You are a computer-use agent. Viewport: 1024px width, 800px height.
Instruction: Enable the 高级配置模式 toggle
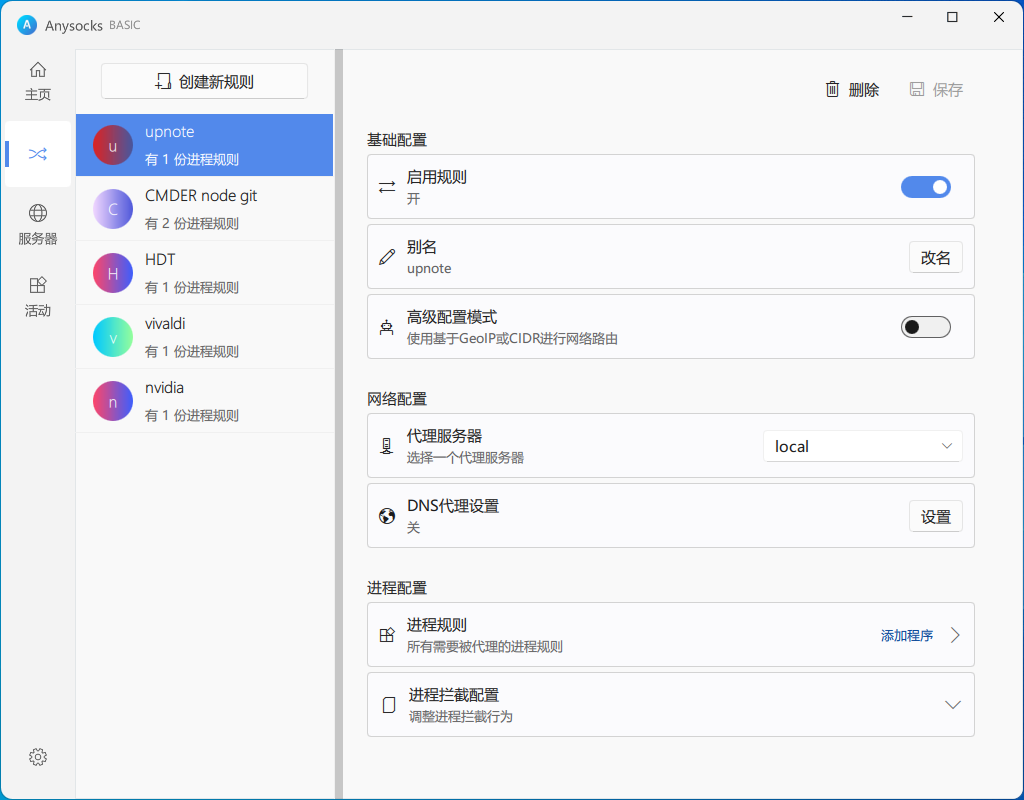925,327
